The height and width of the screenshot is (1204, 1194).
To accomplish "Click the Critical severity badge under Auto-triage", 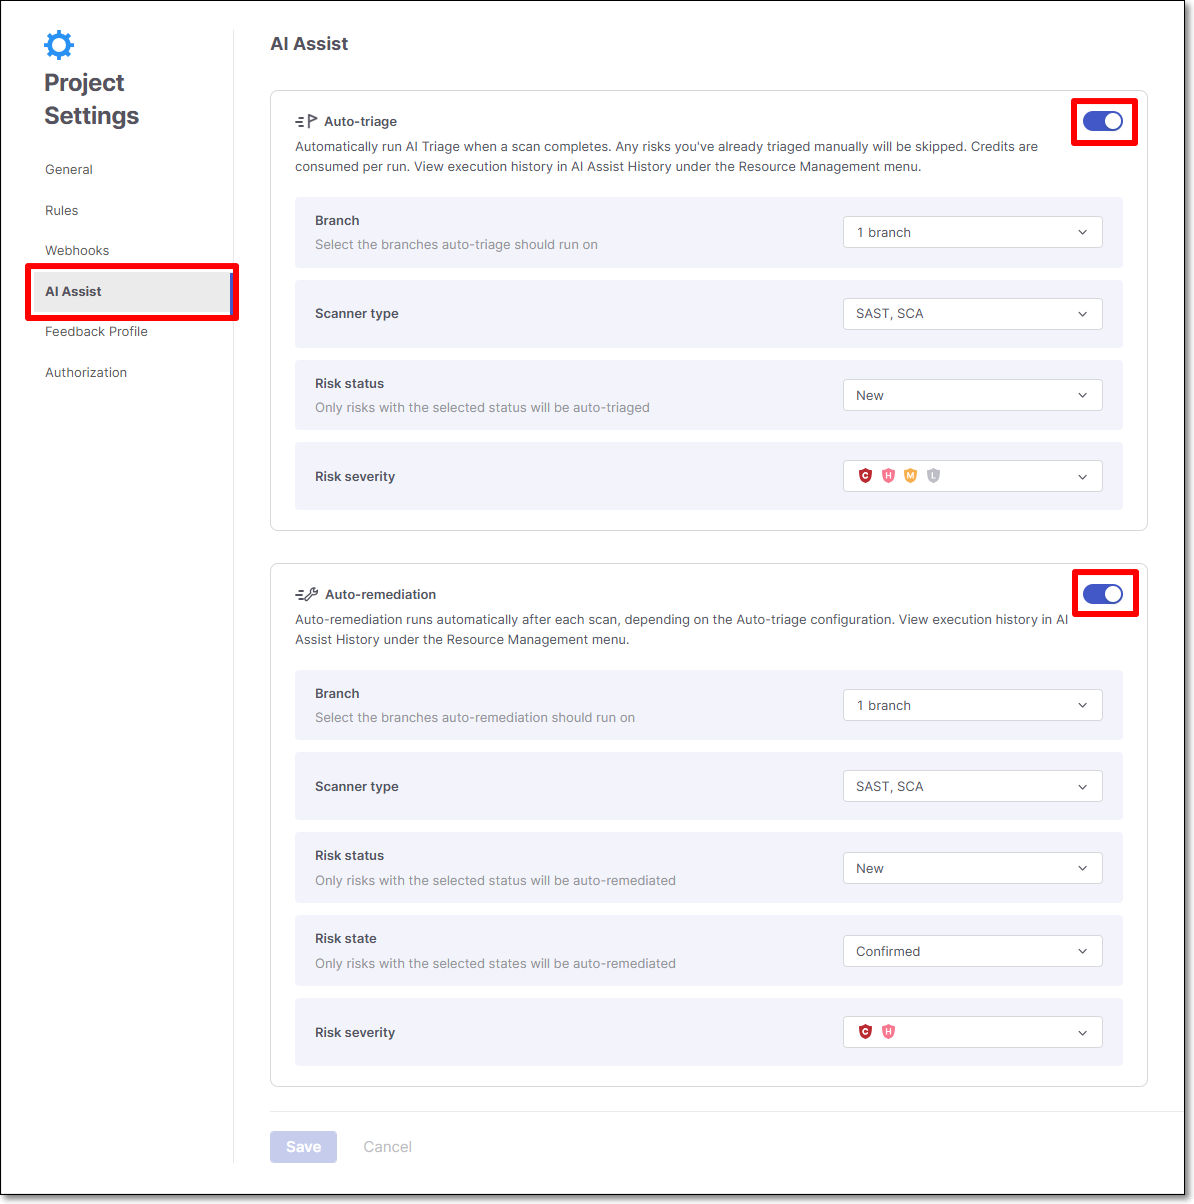I will tap(865, 476).
